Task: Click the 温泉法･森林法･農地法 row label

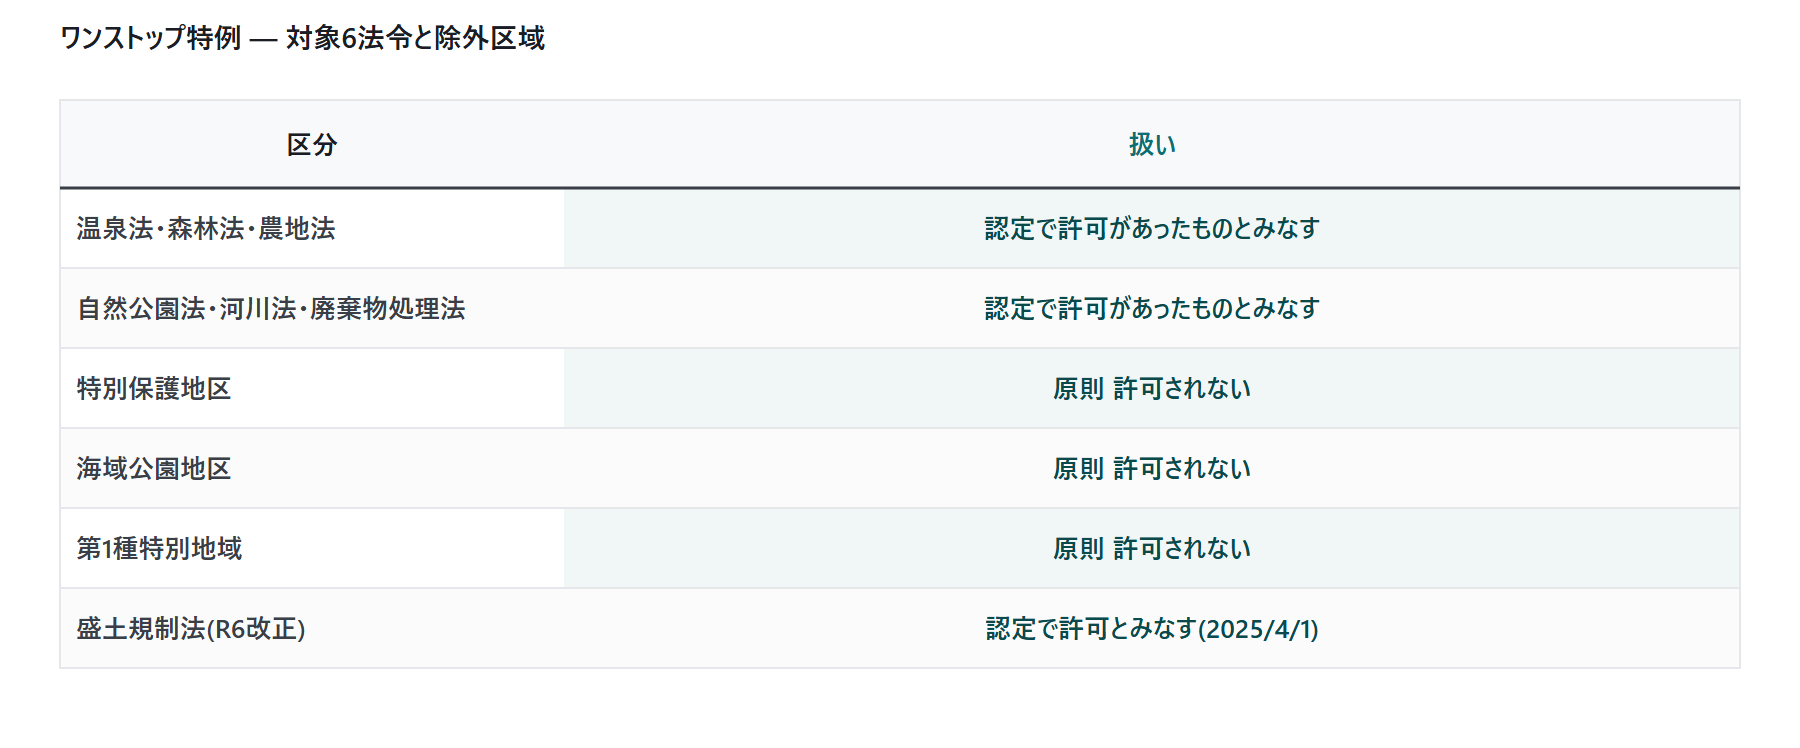Action: point(206,228)
